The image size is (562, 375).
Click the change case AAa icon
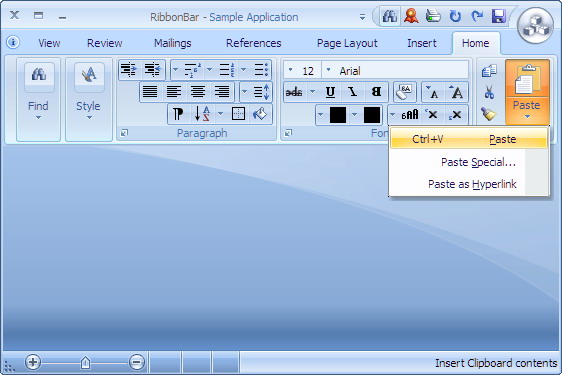tap(409, 115)
